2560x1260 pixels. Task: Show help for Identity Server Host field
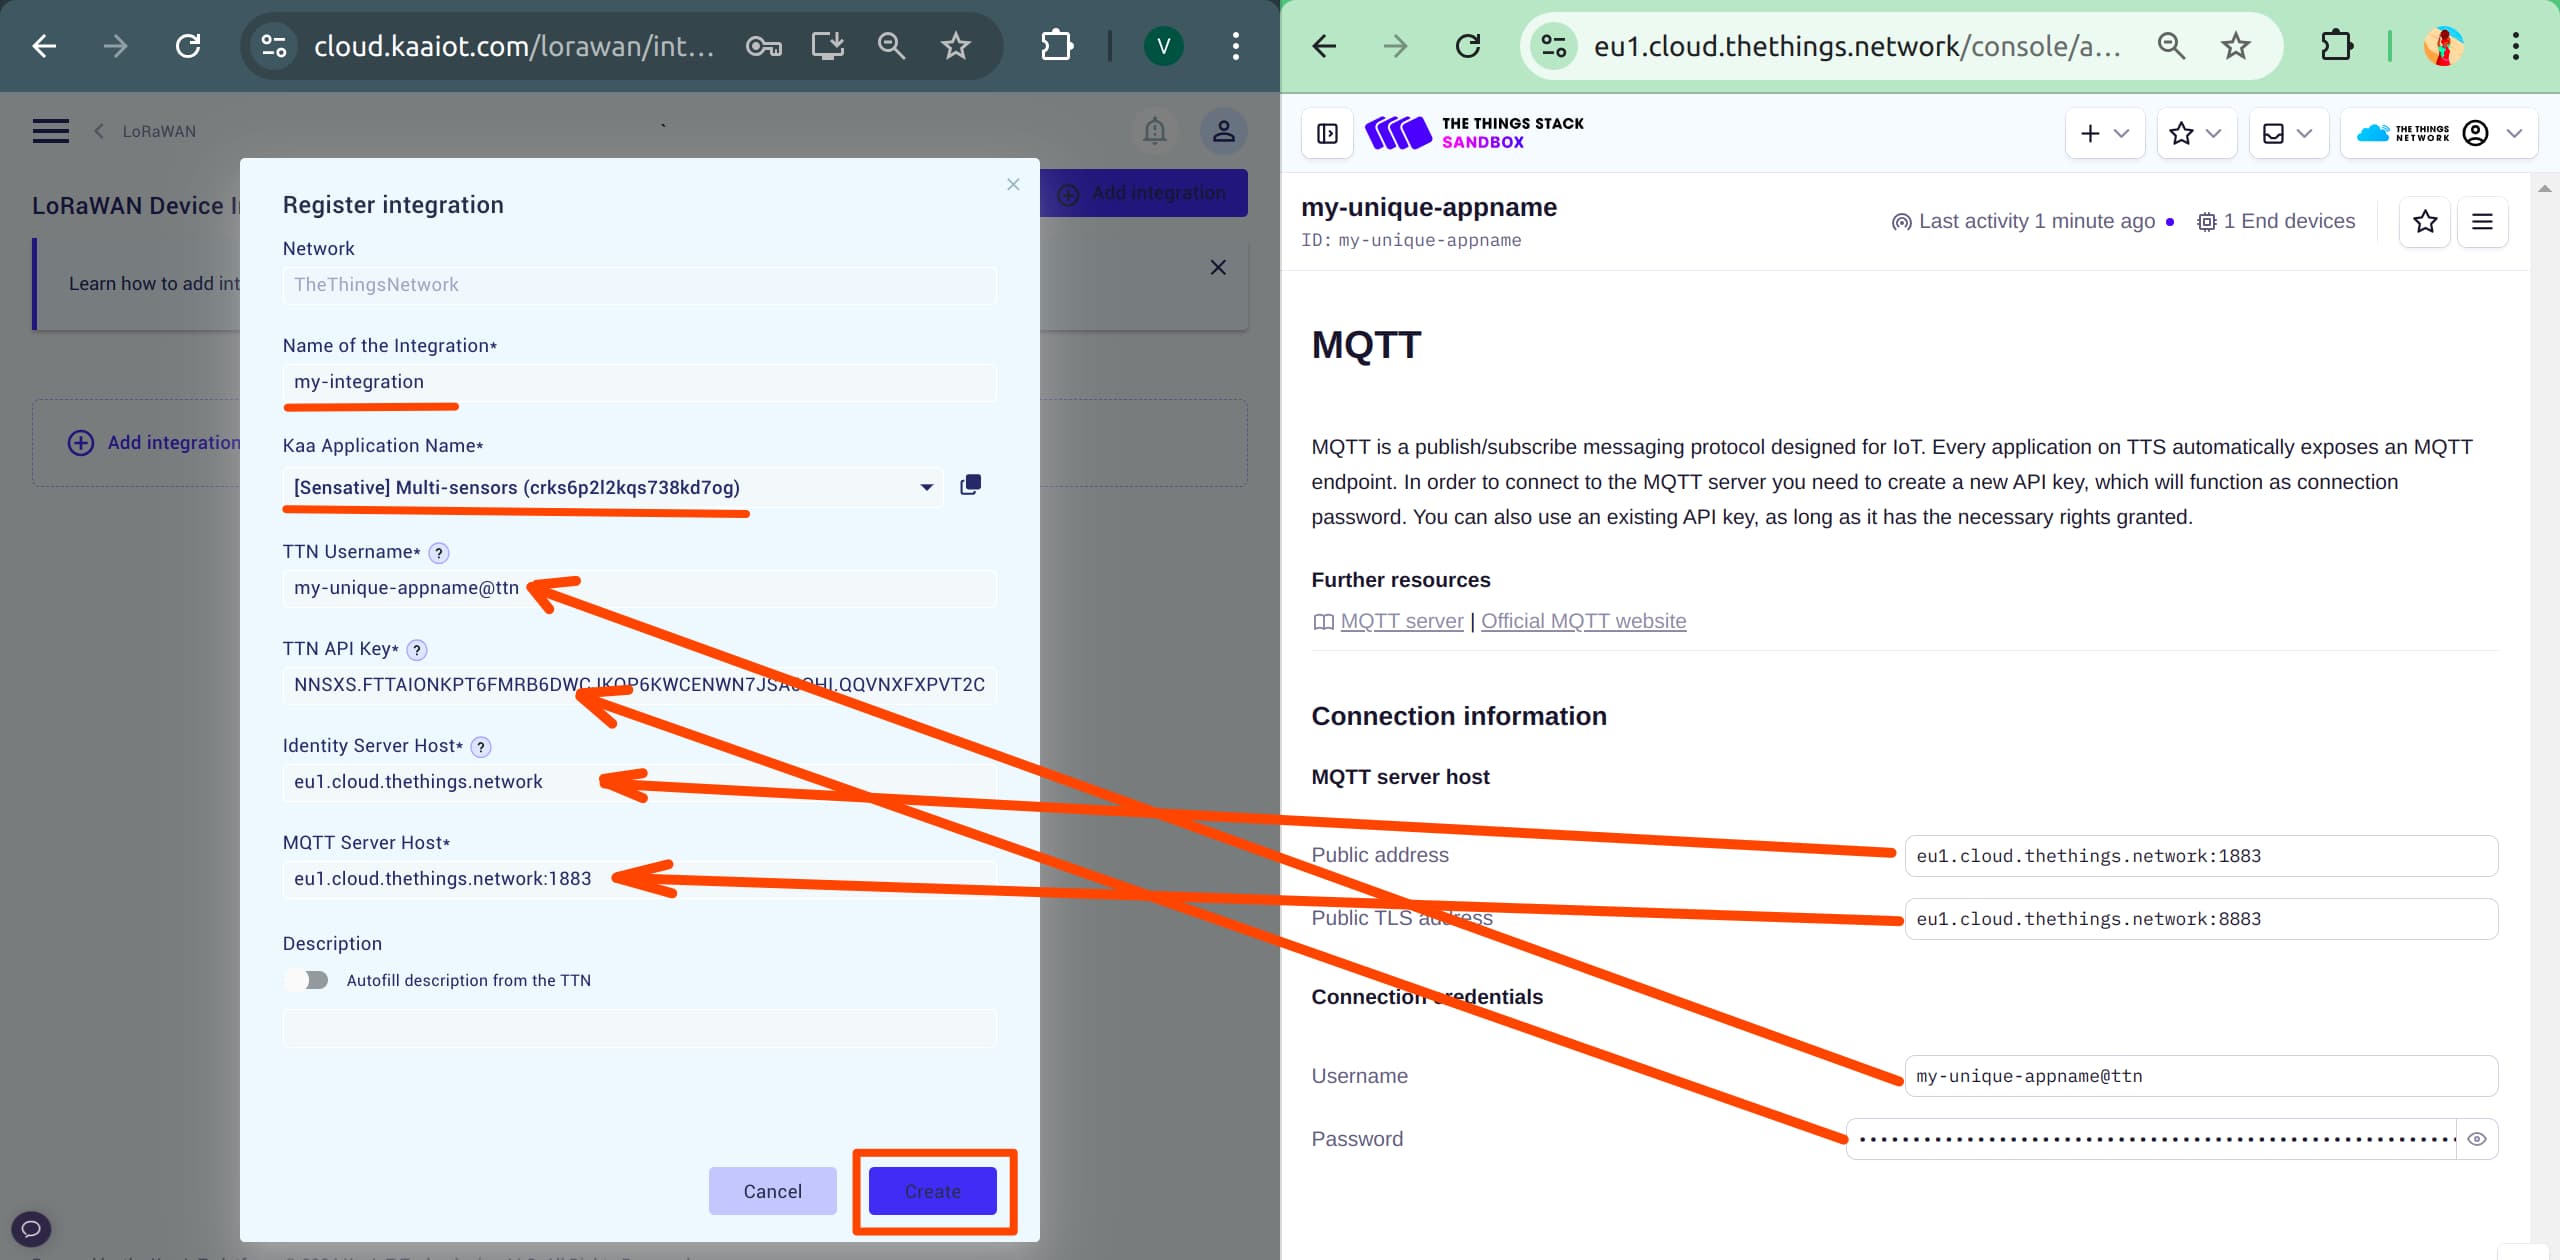[481, 747]
